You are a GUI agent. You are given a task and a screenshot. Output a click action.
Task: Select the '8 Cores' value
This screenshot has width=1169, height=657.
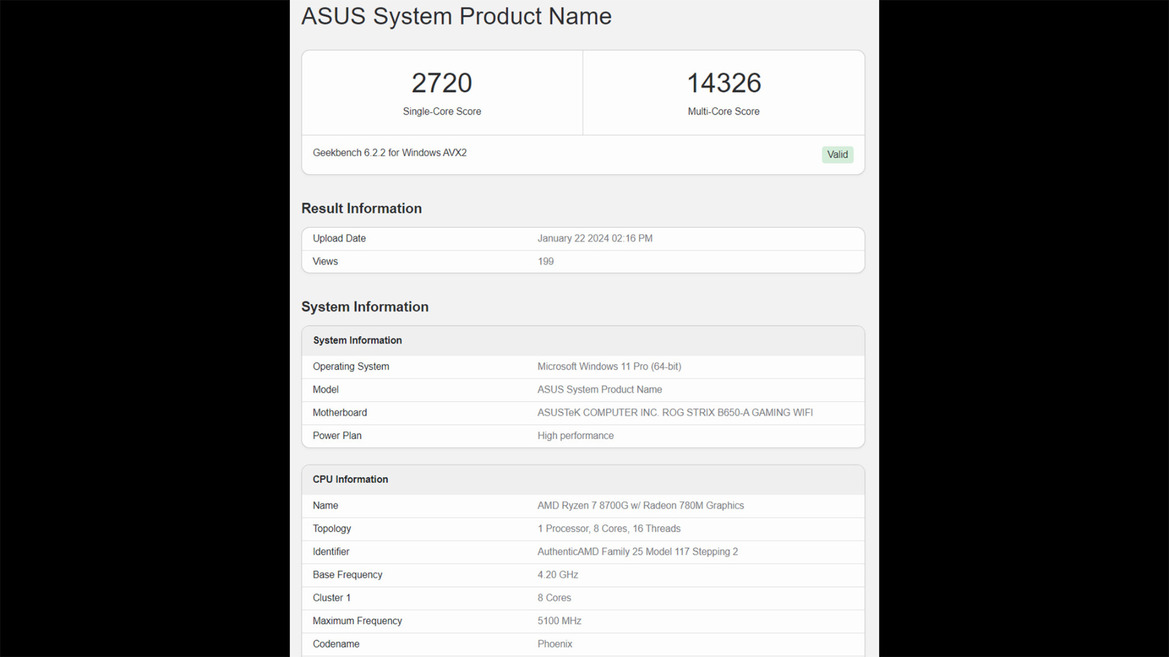(x=554, y=599)
